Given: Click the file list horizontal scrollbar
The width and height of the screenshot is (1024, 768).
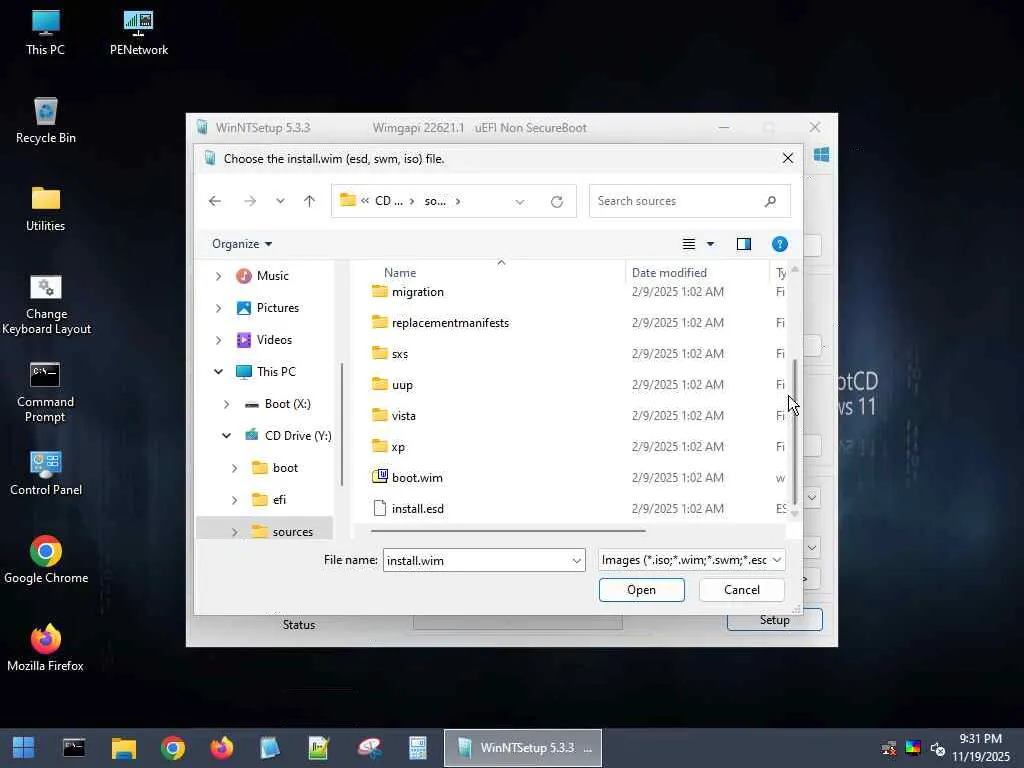Looking at the screenshot, I should (508, 531).
